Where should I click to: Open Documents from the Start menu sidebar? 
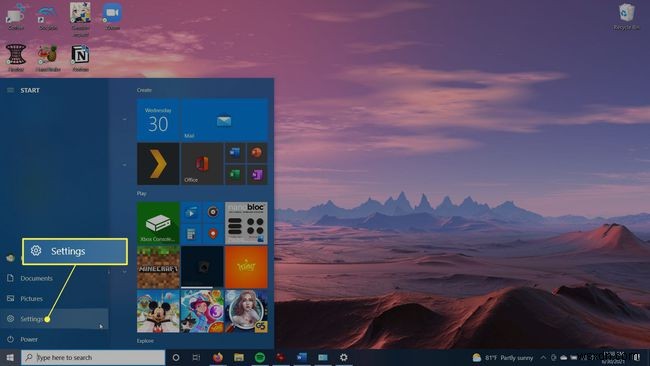point(54,278)
